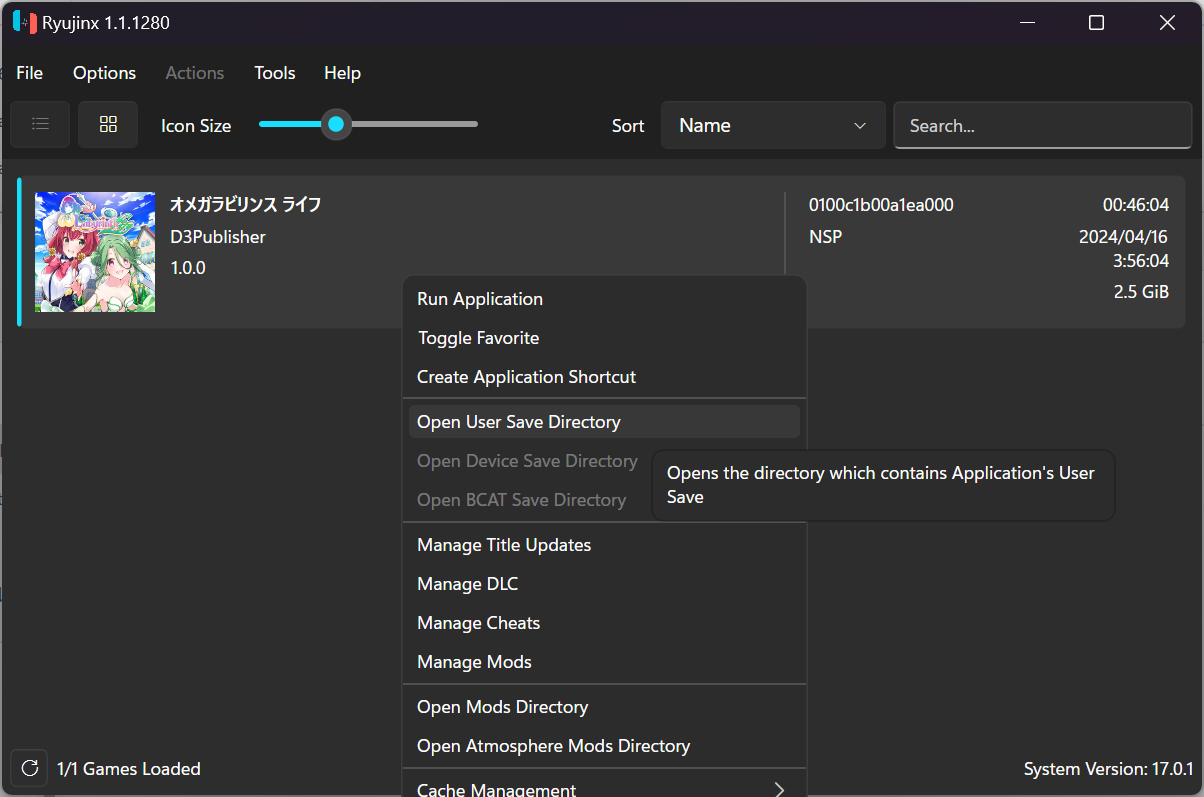Open Manage Title Updates
This screenshot has width=1204, height=797.
click(604, 545)
